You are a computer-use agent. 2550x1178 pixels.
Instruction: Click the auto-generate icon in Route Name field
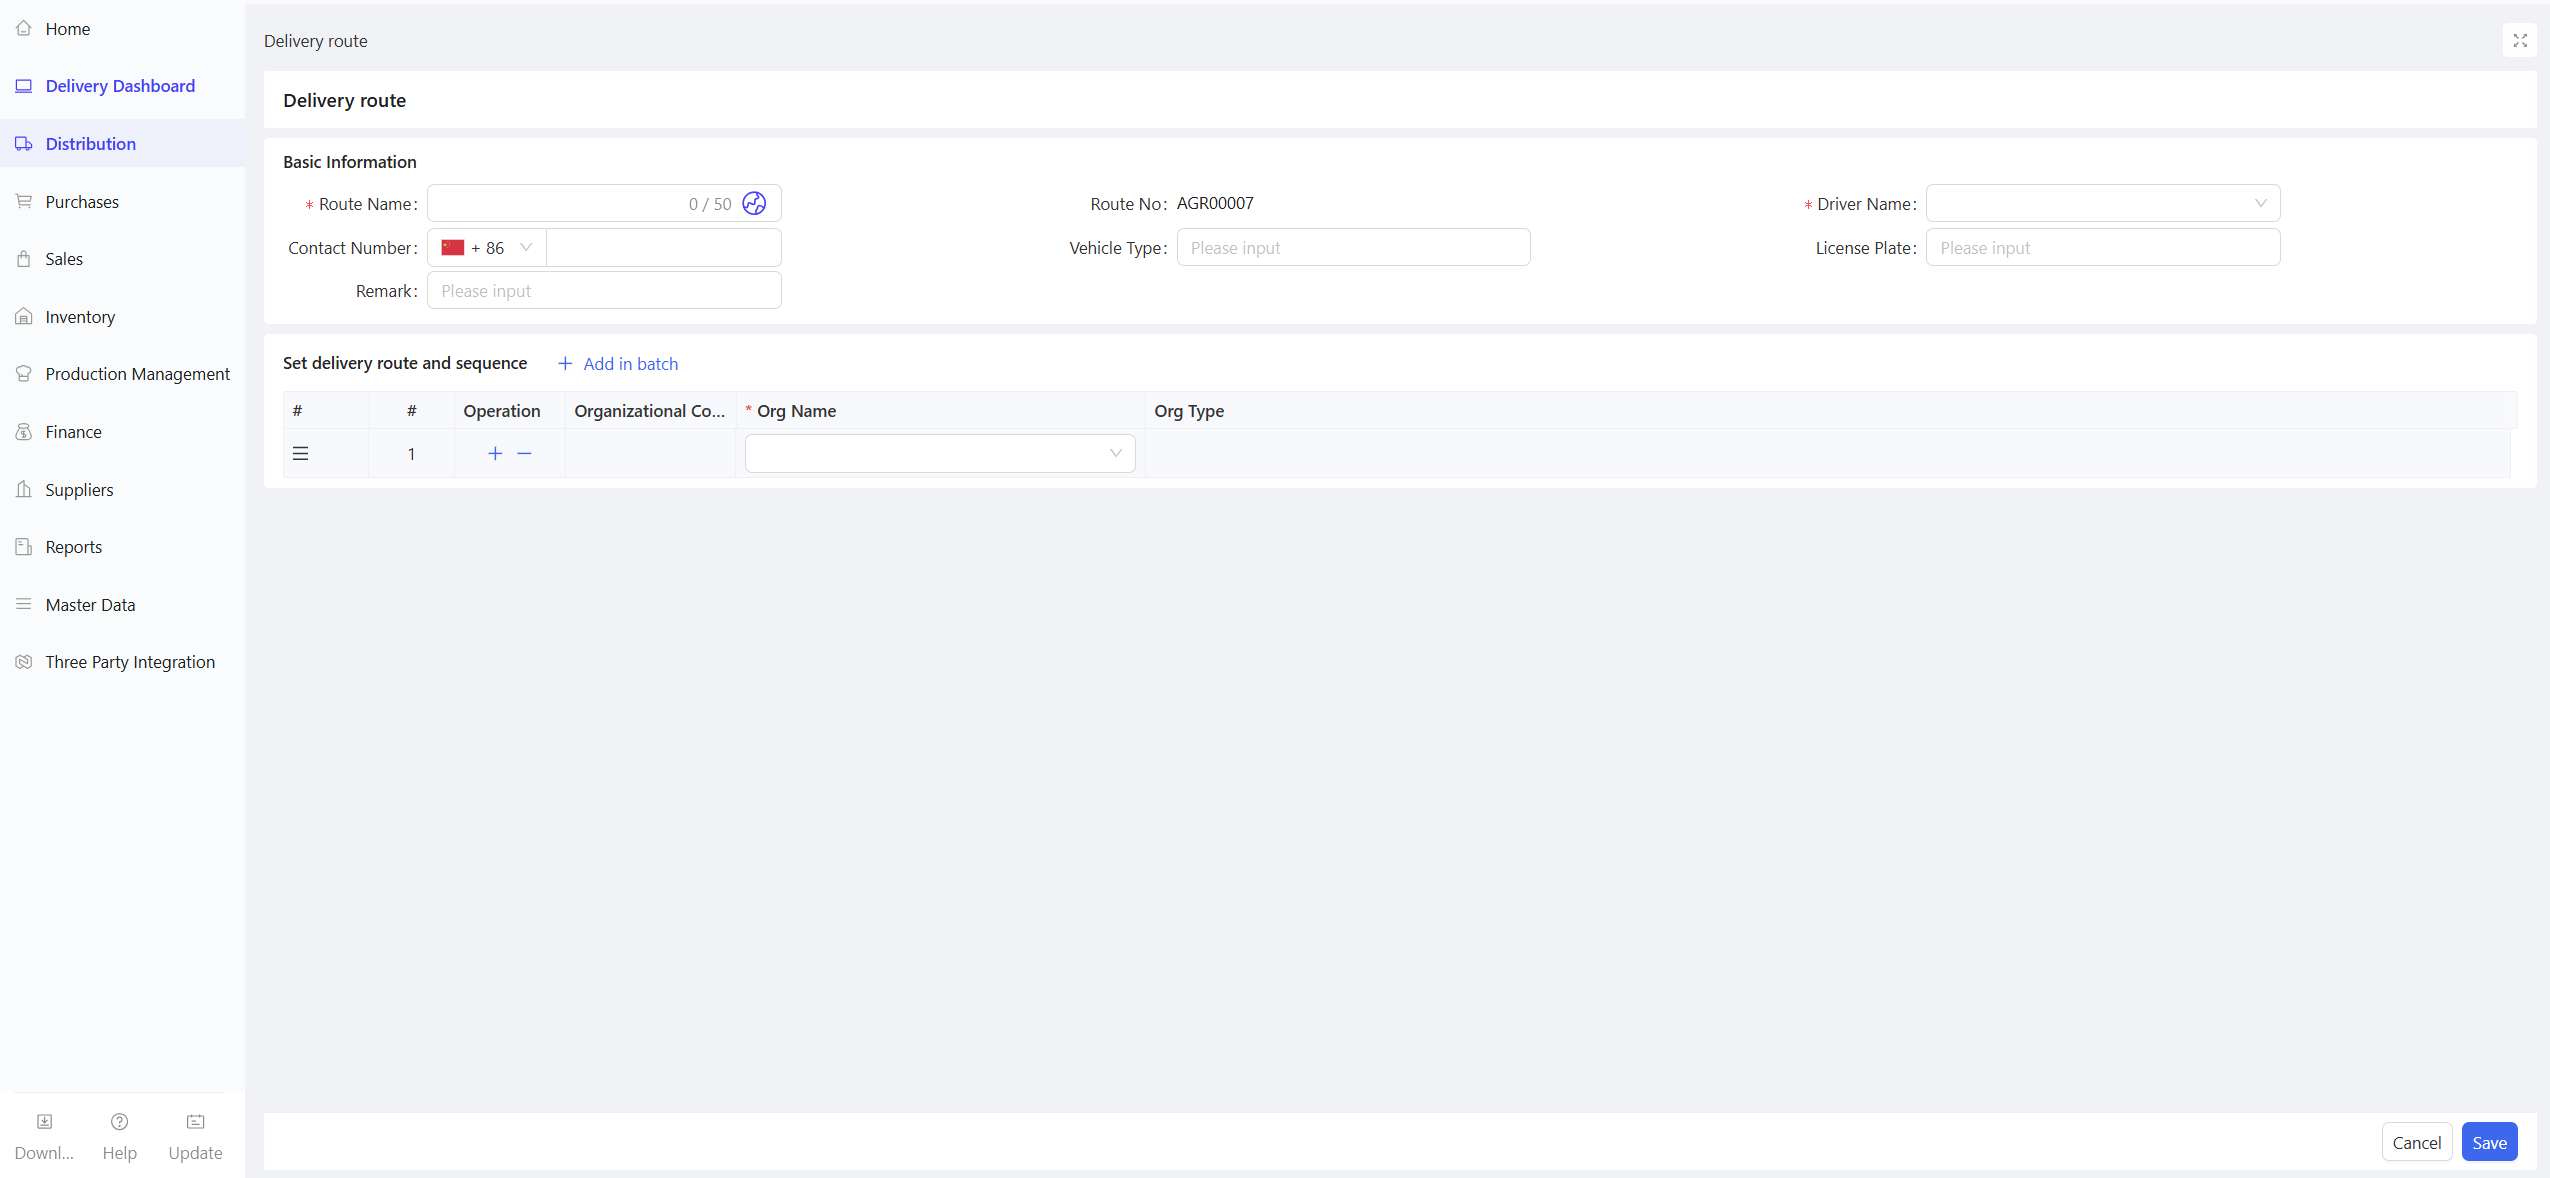click(x=754, y=203)
